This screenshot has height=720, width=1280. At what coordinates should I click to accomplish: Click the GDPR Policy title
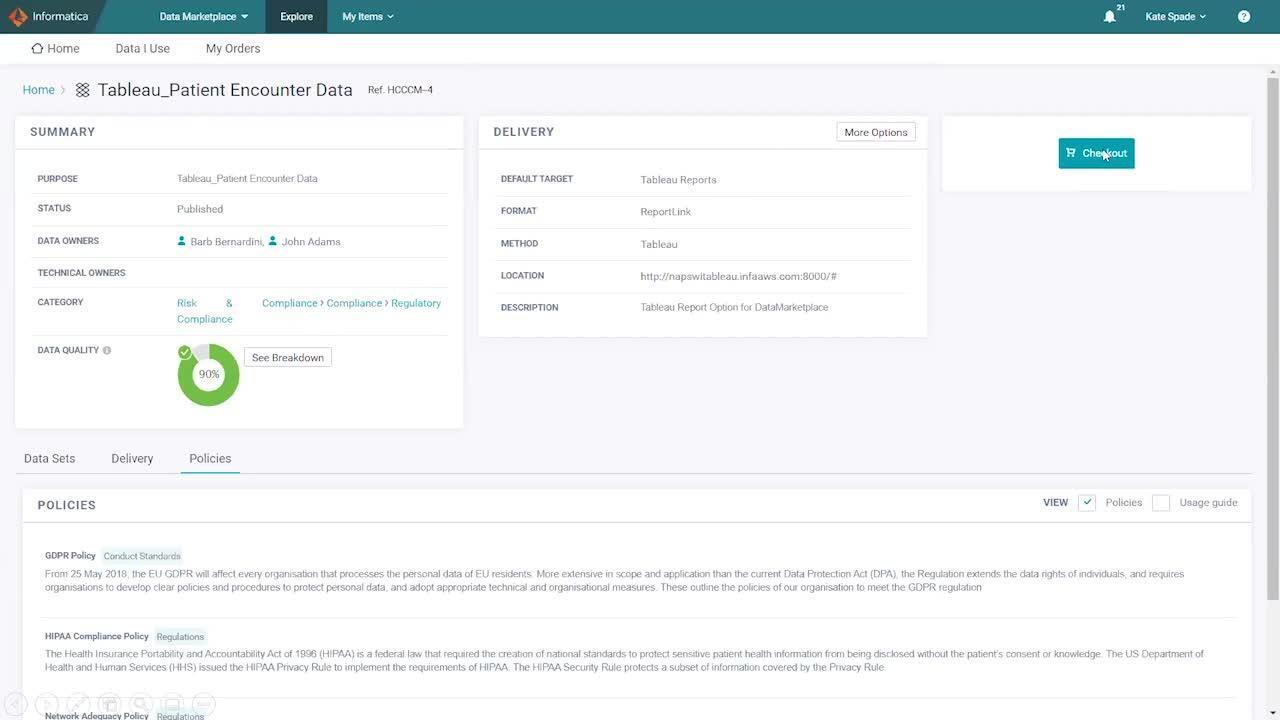tap(70, 555)
